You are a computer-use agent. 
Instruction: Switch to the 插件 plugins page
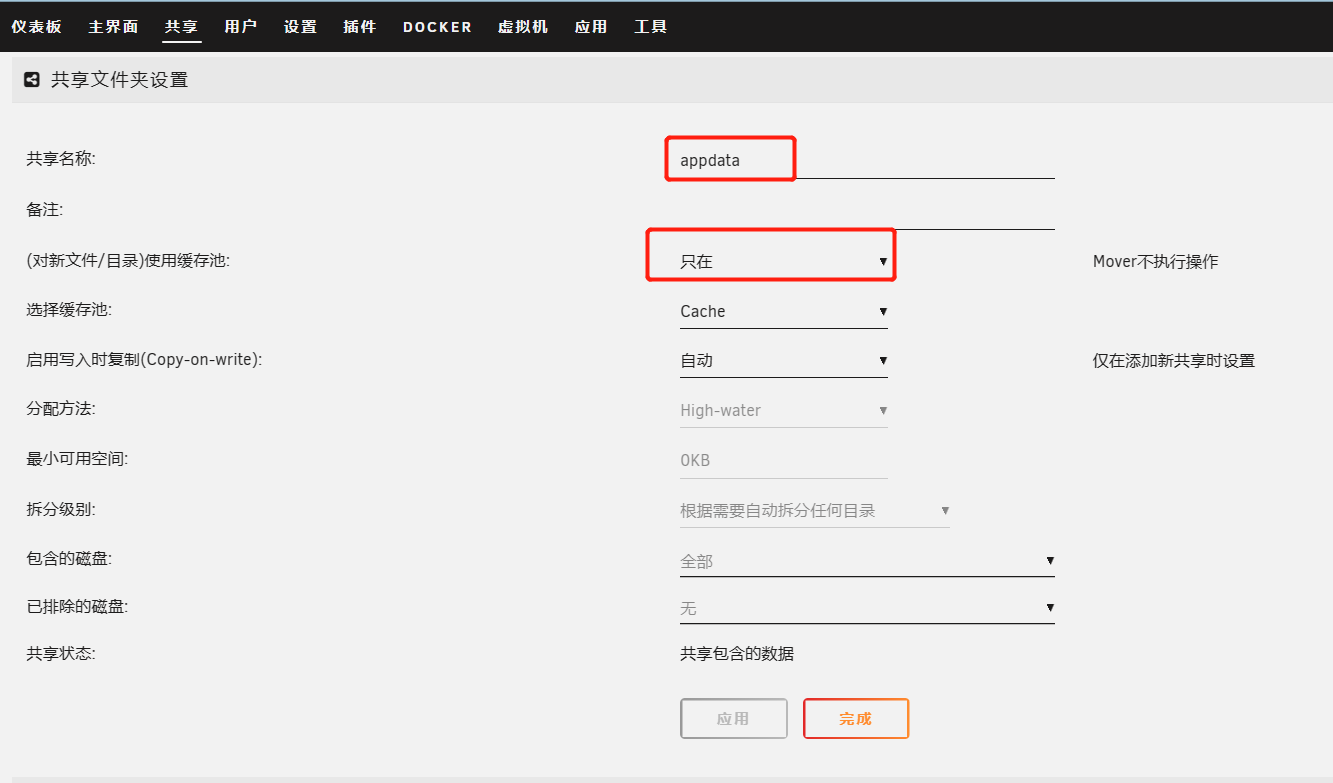pyautogui.click(x=360, y=27)
